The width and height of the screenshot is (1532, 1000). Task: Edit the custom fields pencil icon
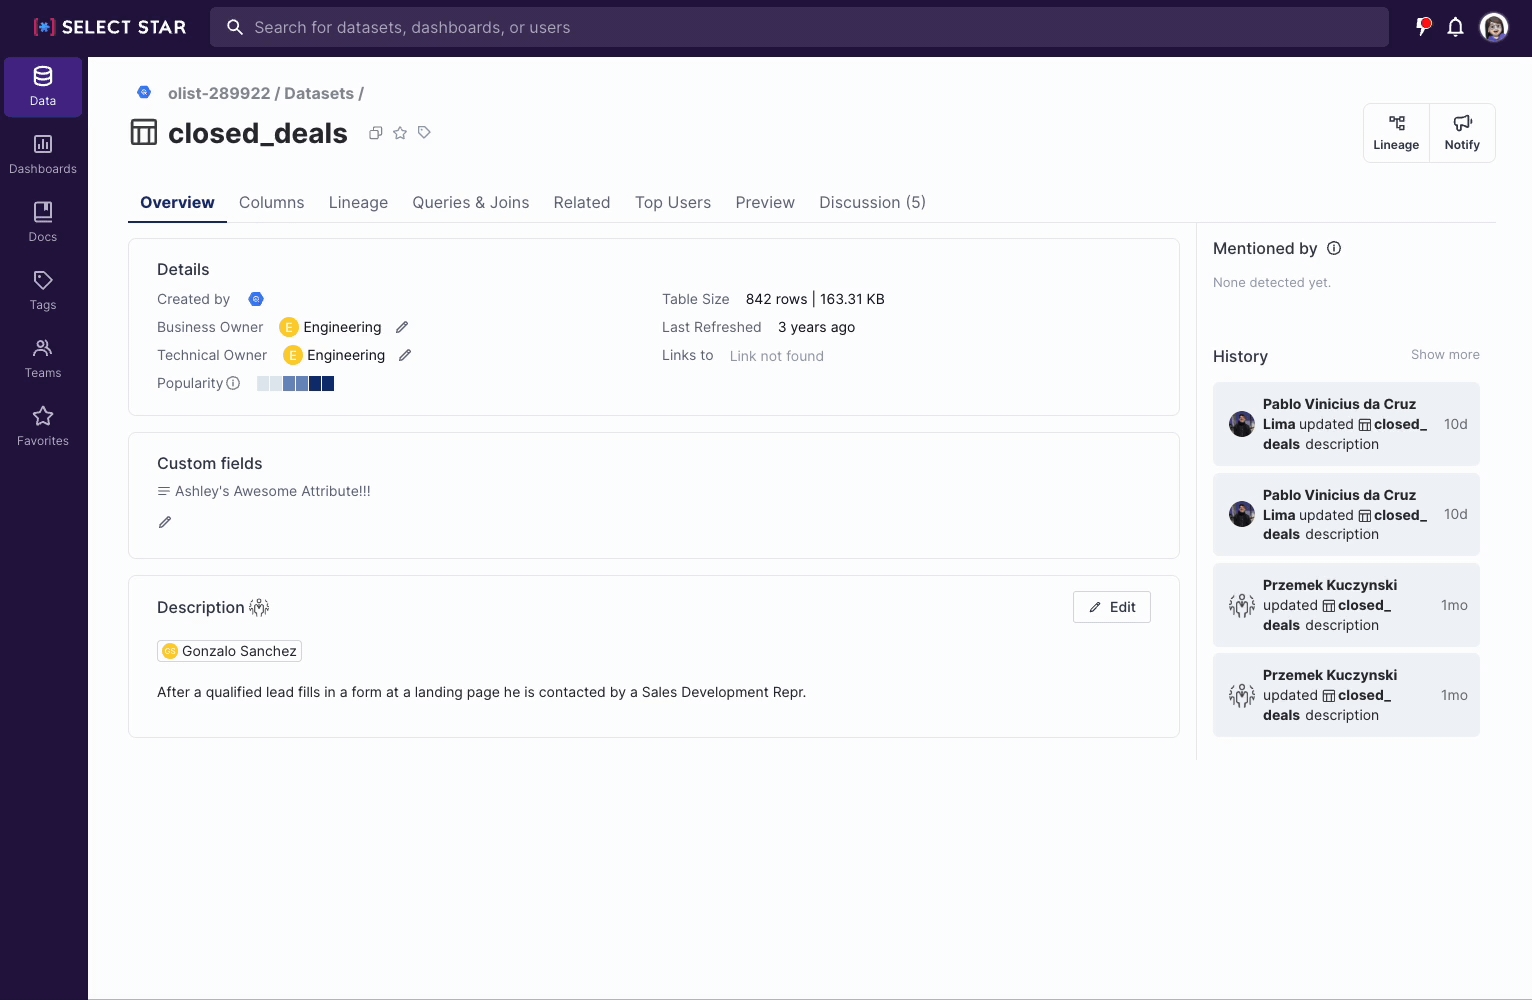[x=165, y=522]
